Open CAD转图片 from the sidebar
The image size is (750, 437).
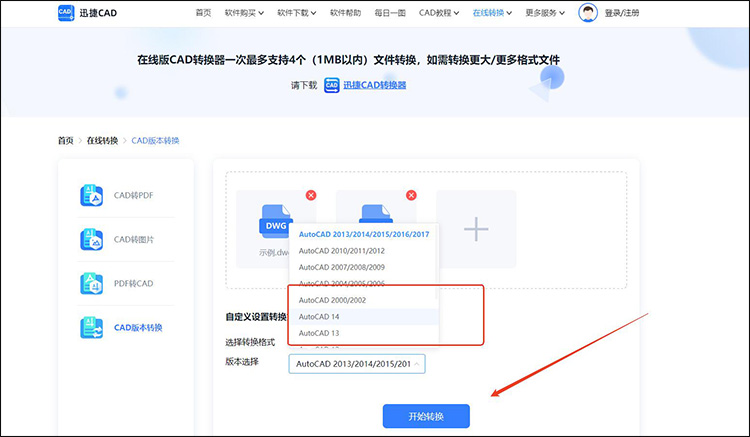coord(133,240)
